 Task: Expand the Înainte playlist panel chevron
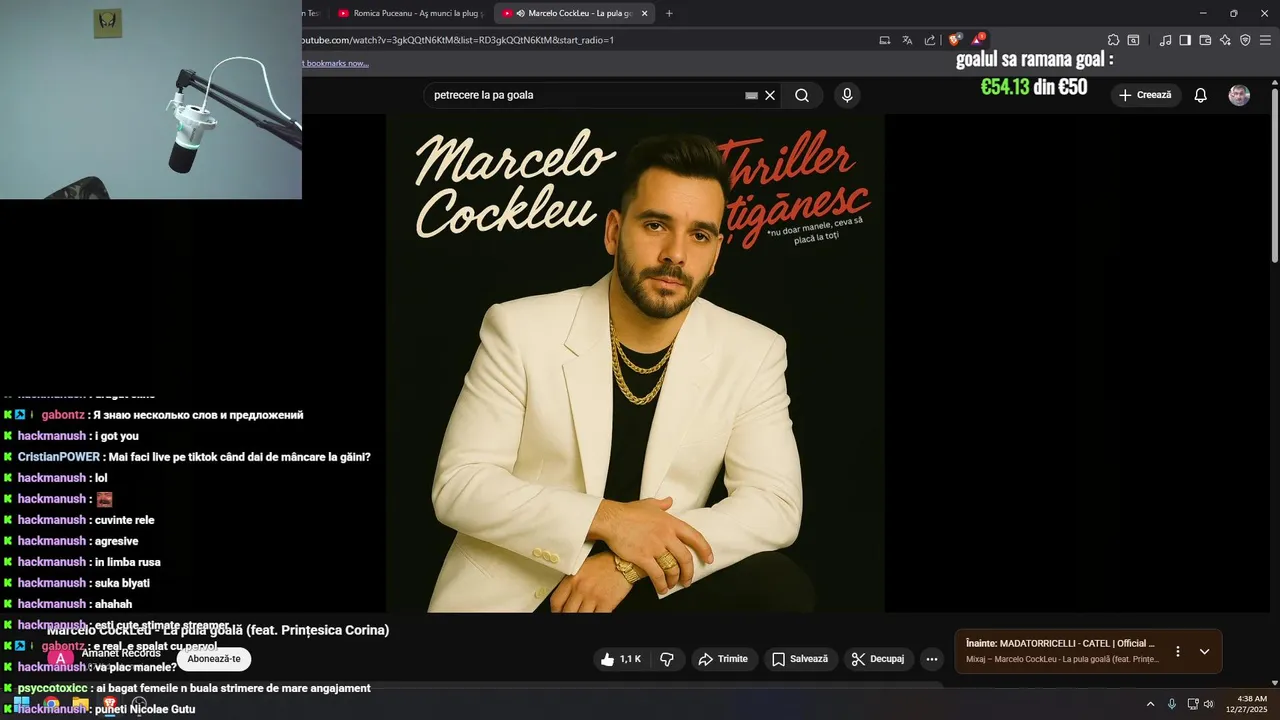tap(1204, 651)
